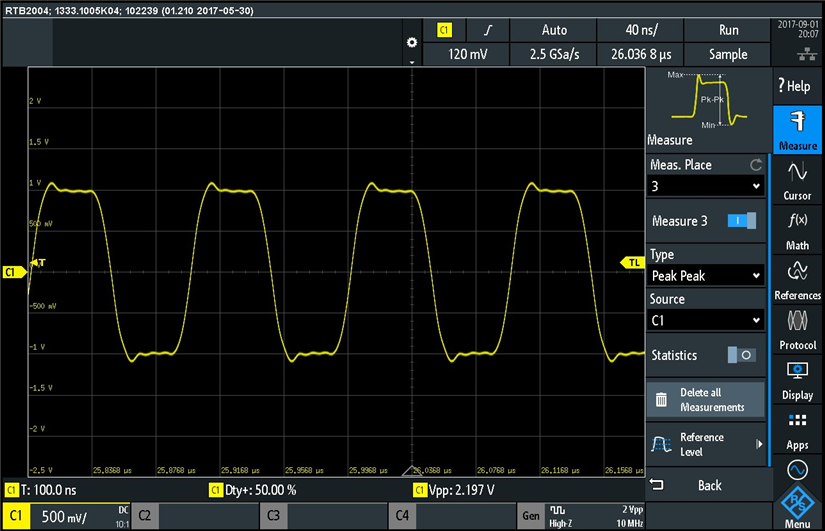
Task: Toggle the Statistics switch
Action: [741, 355]
